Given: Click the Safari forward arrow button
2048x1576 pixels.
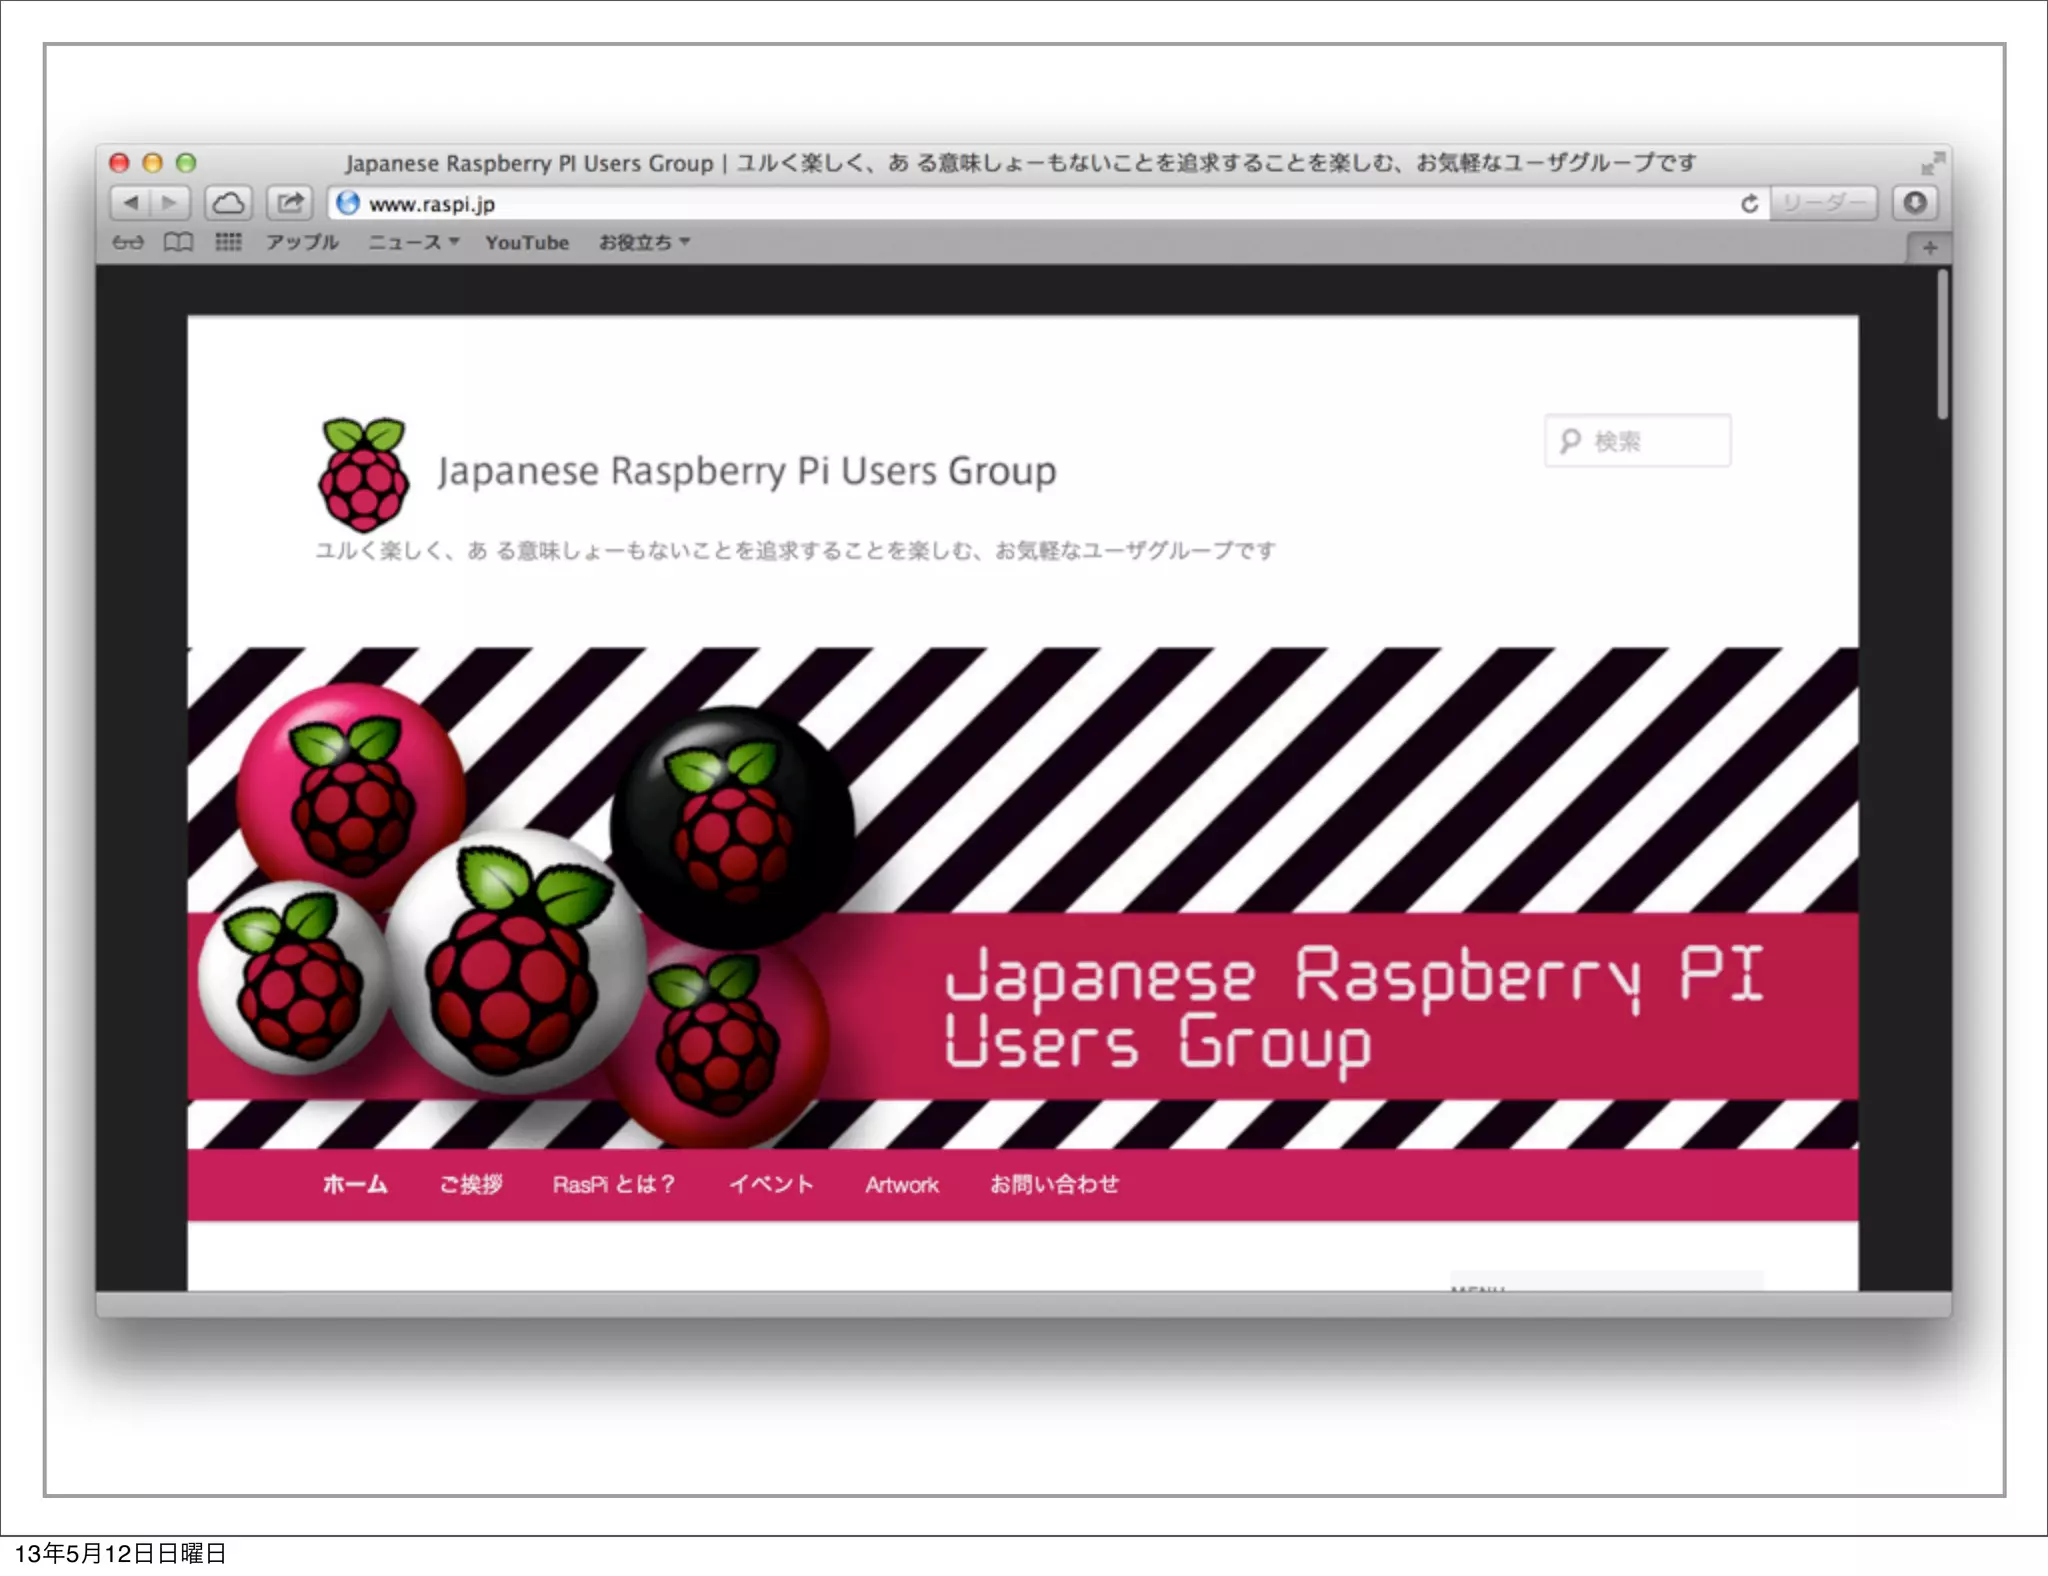Looking at the screenshot, I should pyautogui.click(x=169, y=203).
